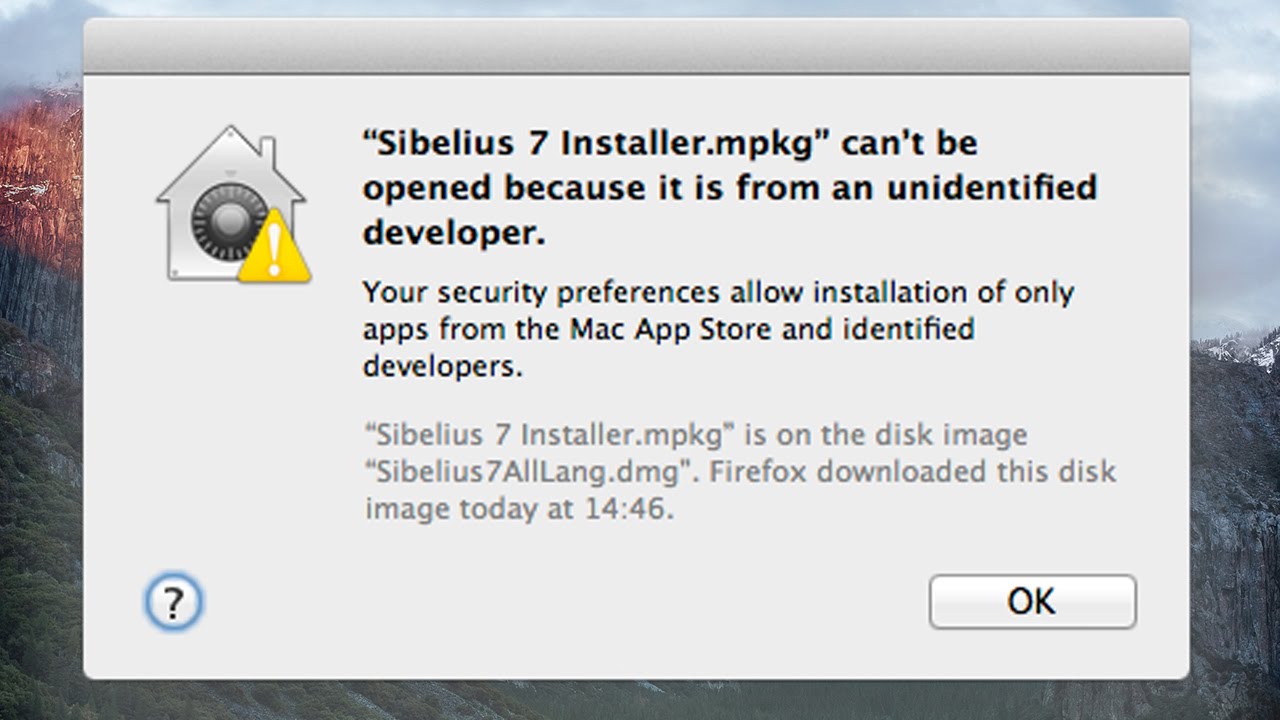Open help with the question mark button
The image size is (1280, 720).
point(173,602)
